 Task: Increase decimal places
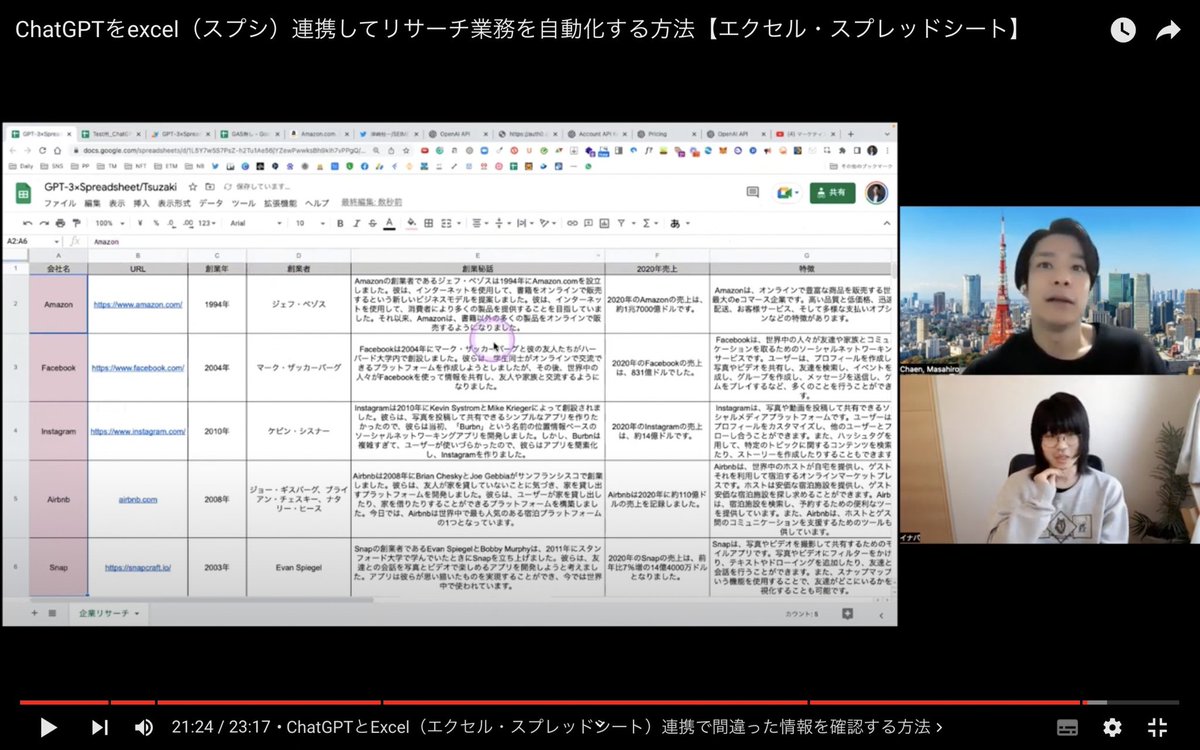(189, 223)
